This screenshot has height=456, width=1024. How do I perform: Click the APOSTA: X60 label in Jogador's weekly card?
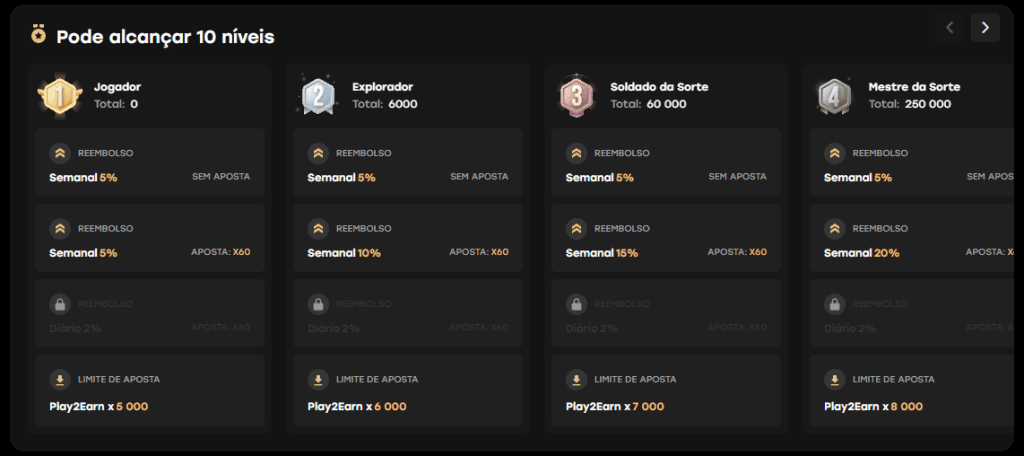[221, 252]
